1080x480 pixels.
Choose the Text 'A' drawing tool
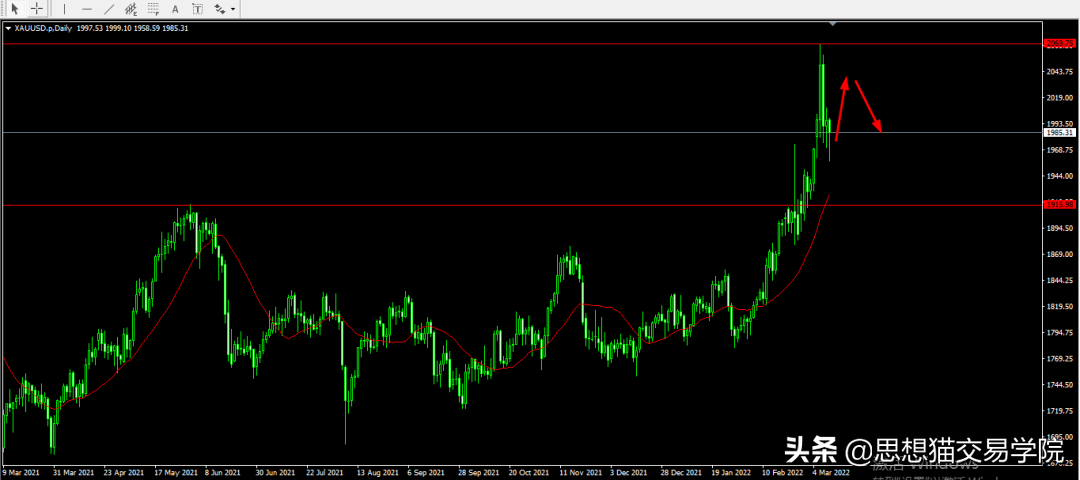[175, 9]
